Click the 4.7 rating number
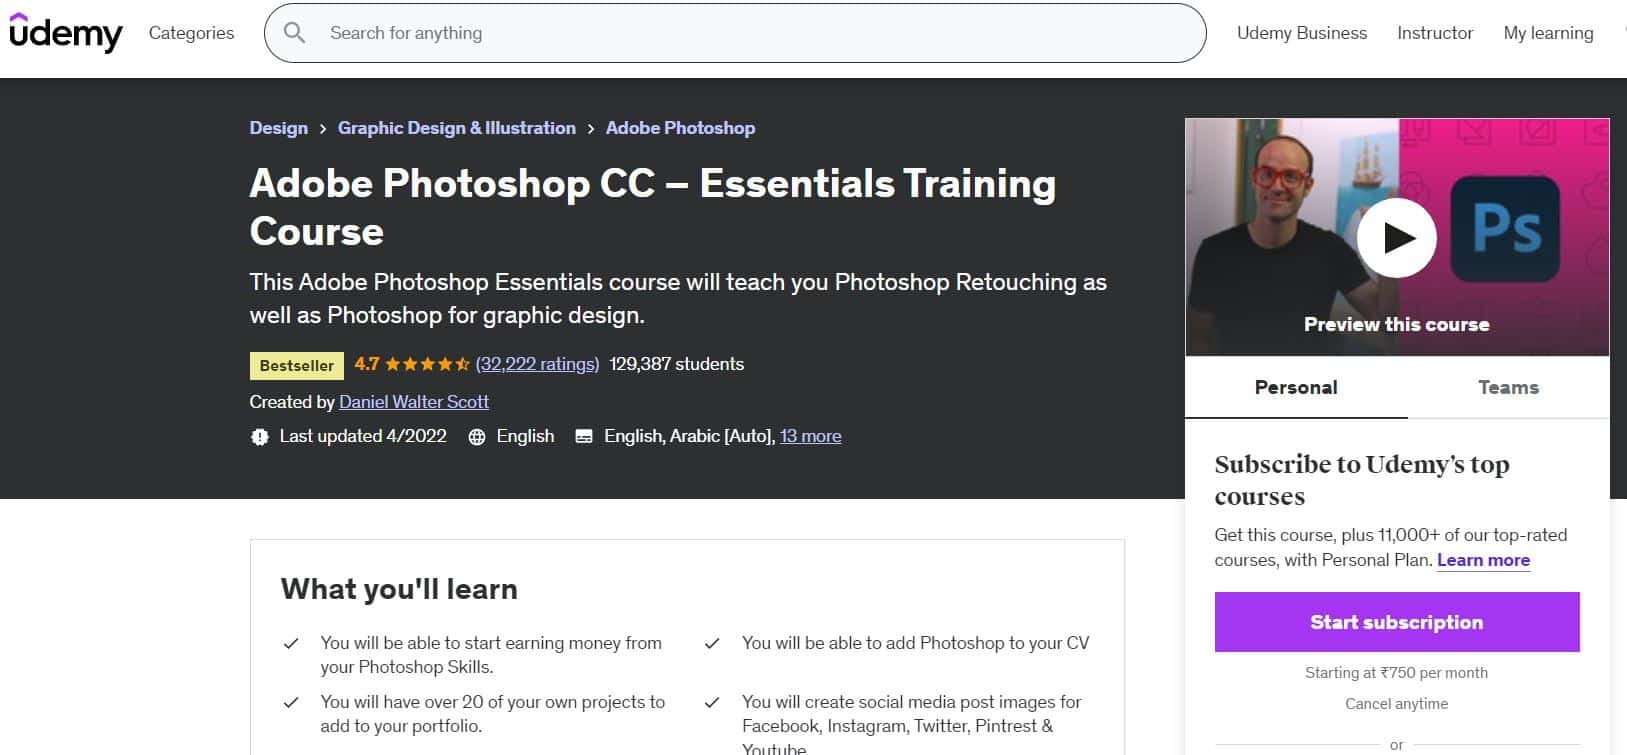This screenshot has width=1627, height=755. [x=367, y=364]
